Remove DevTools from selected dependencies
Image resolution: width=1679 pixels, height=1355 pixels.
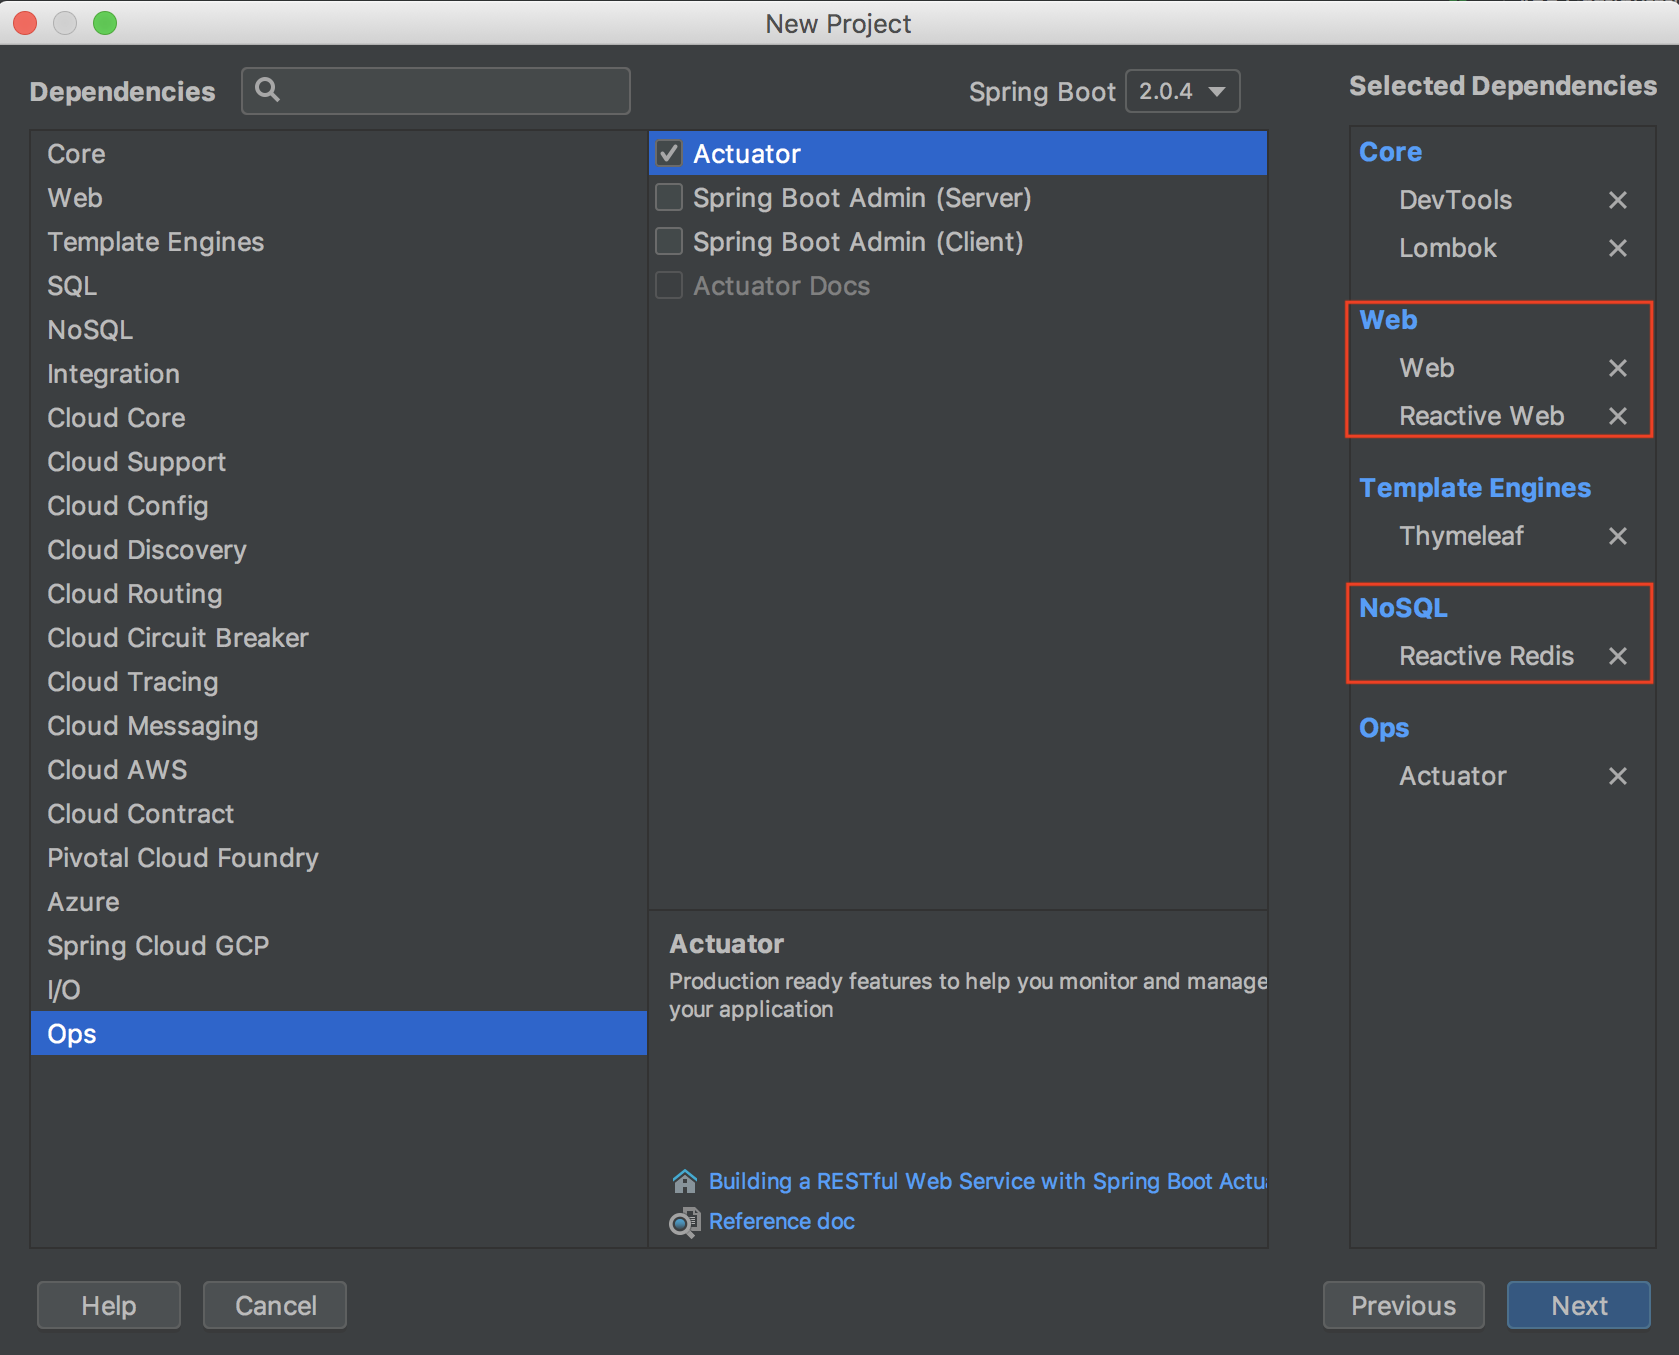(x=1617, y=200)
